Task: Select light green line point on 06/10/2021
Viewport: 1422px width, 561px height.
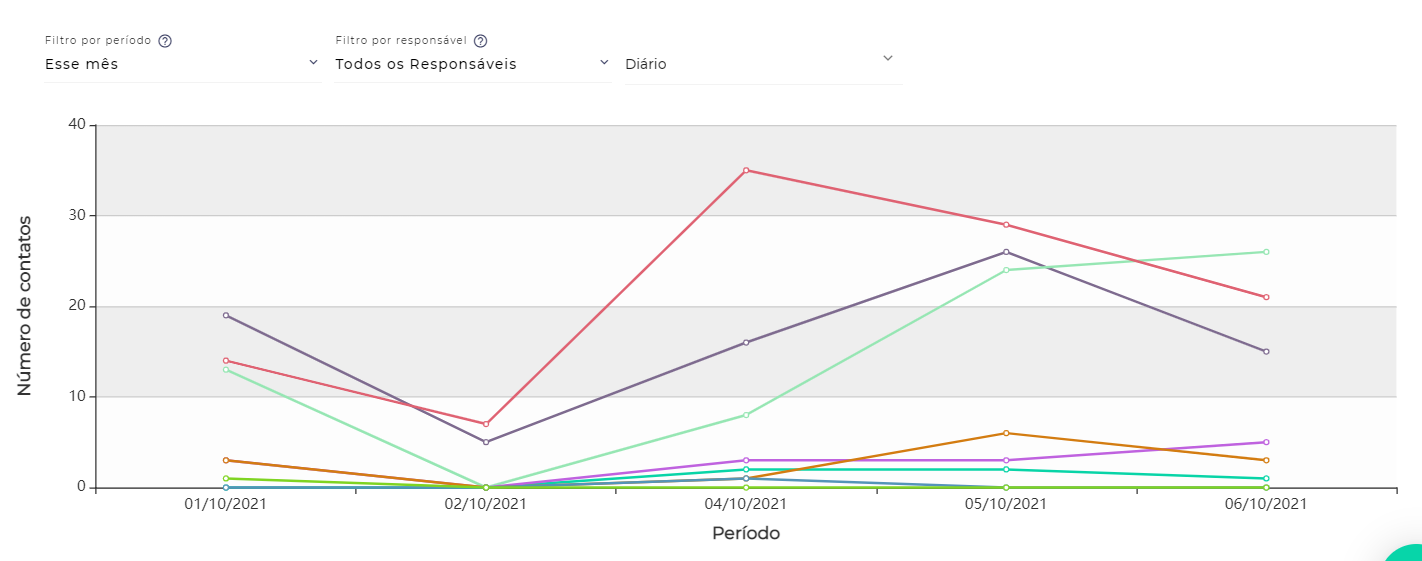Action: coord(1266,252)
